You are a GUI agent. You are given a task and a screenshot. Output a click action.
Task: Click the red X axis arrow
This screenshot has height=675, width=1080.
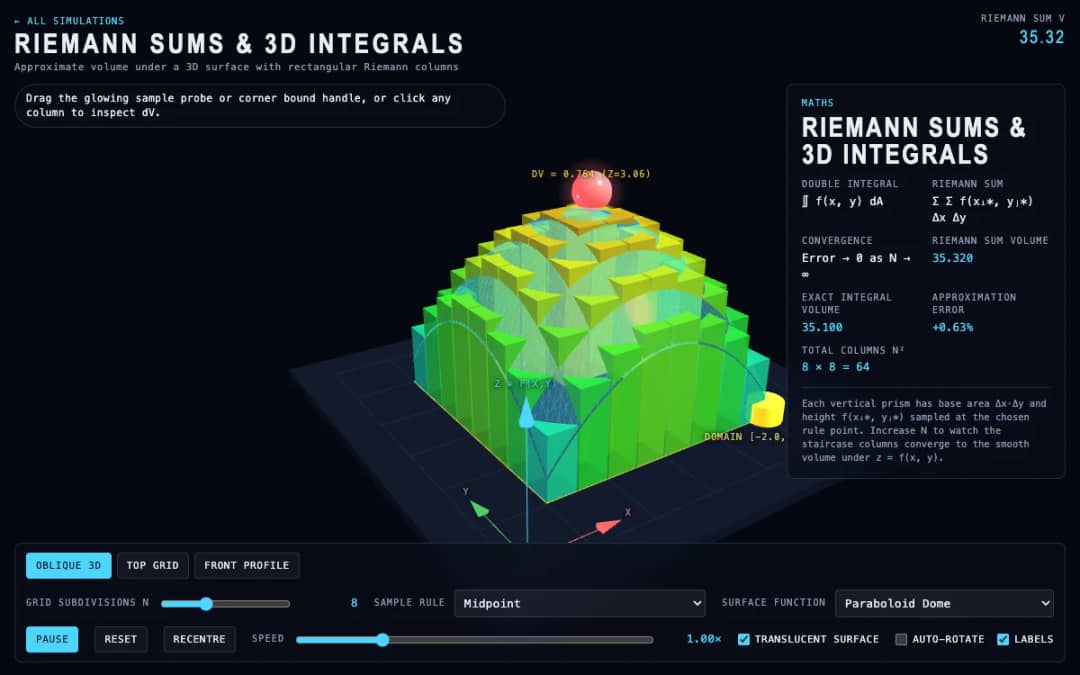[x=608, y=526]
